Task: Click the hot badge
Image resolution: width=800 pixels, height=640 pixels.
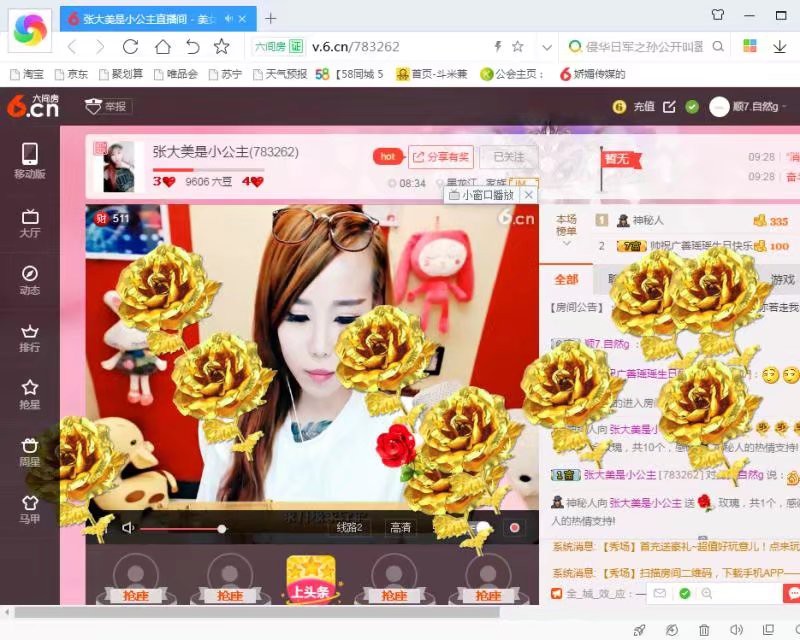Action: 388,157
